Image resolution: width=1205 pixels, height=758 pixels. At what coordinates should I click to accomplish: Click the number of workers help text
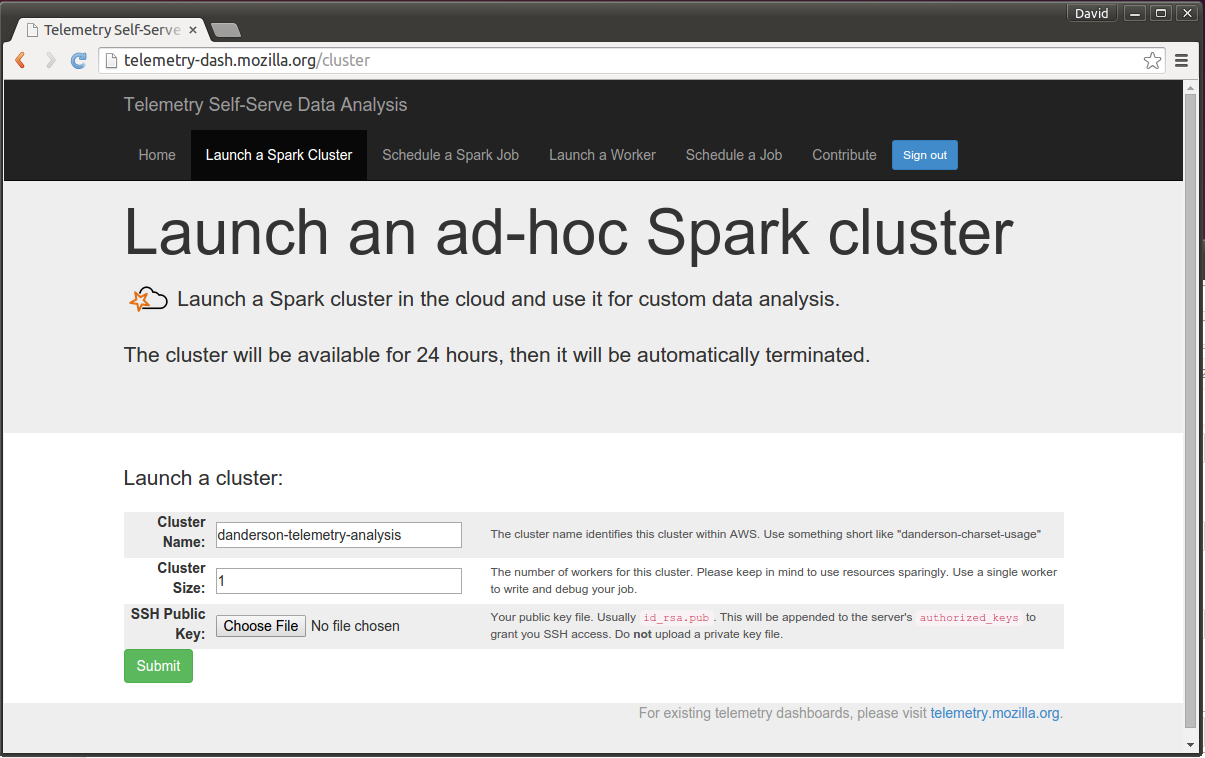pyautogui.click(x=774, y=581)
